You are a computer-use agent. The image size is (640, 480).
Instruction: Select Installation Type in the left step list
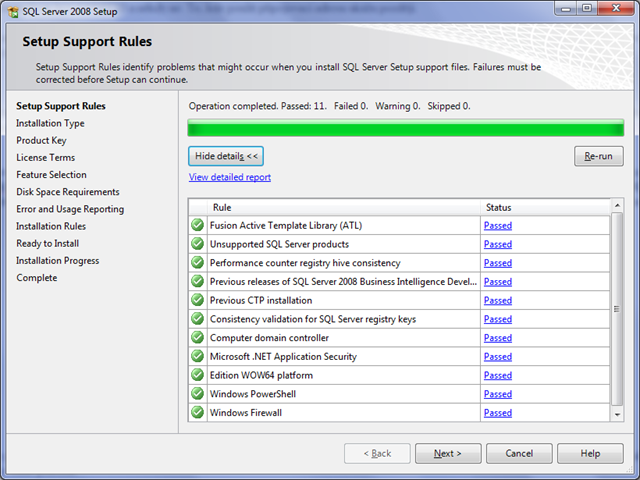pyautogui.click(x=50, y=123)
